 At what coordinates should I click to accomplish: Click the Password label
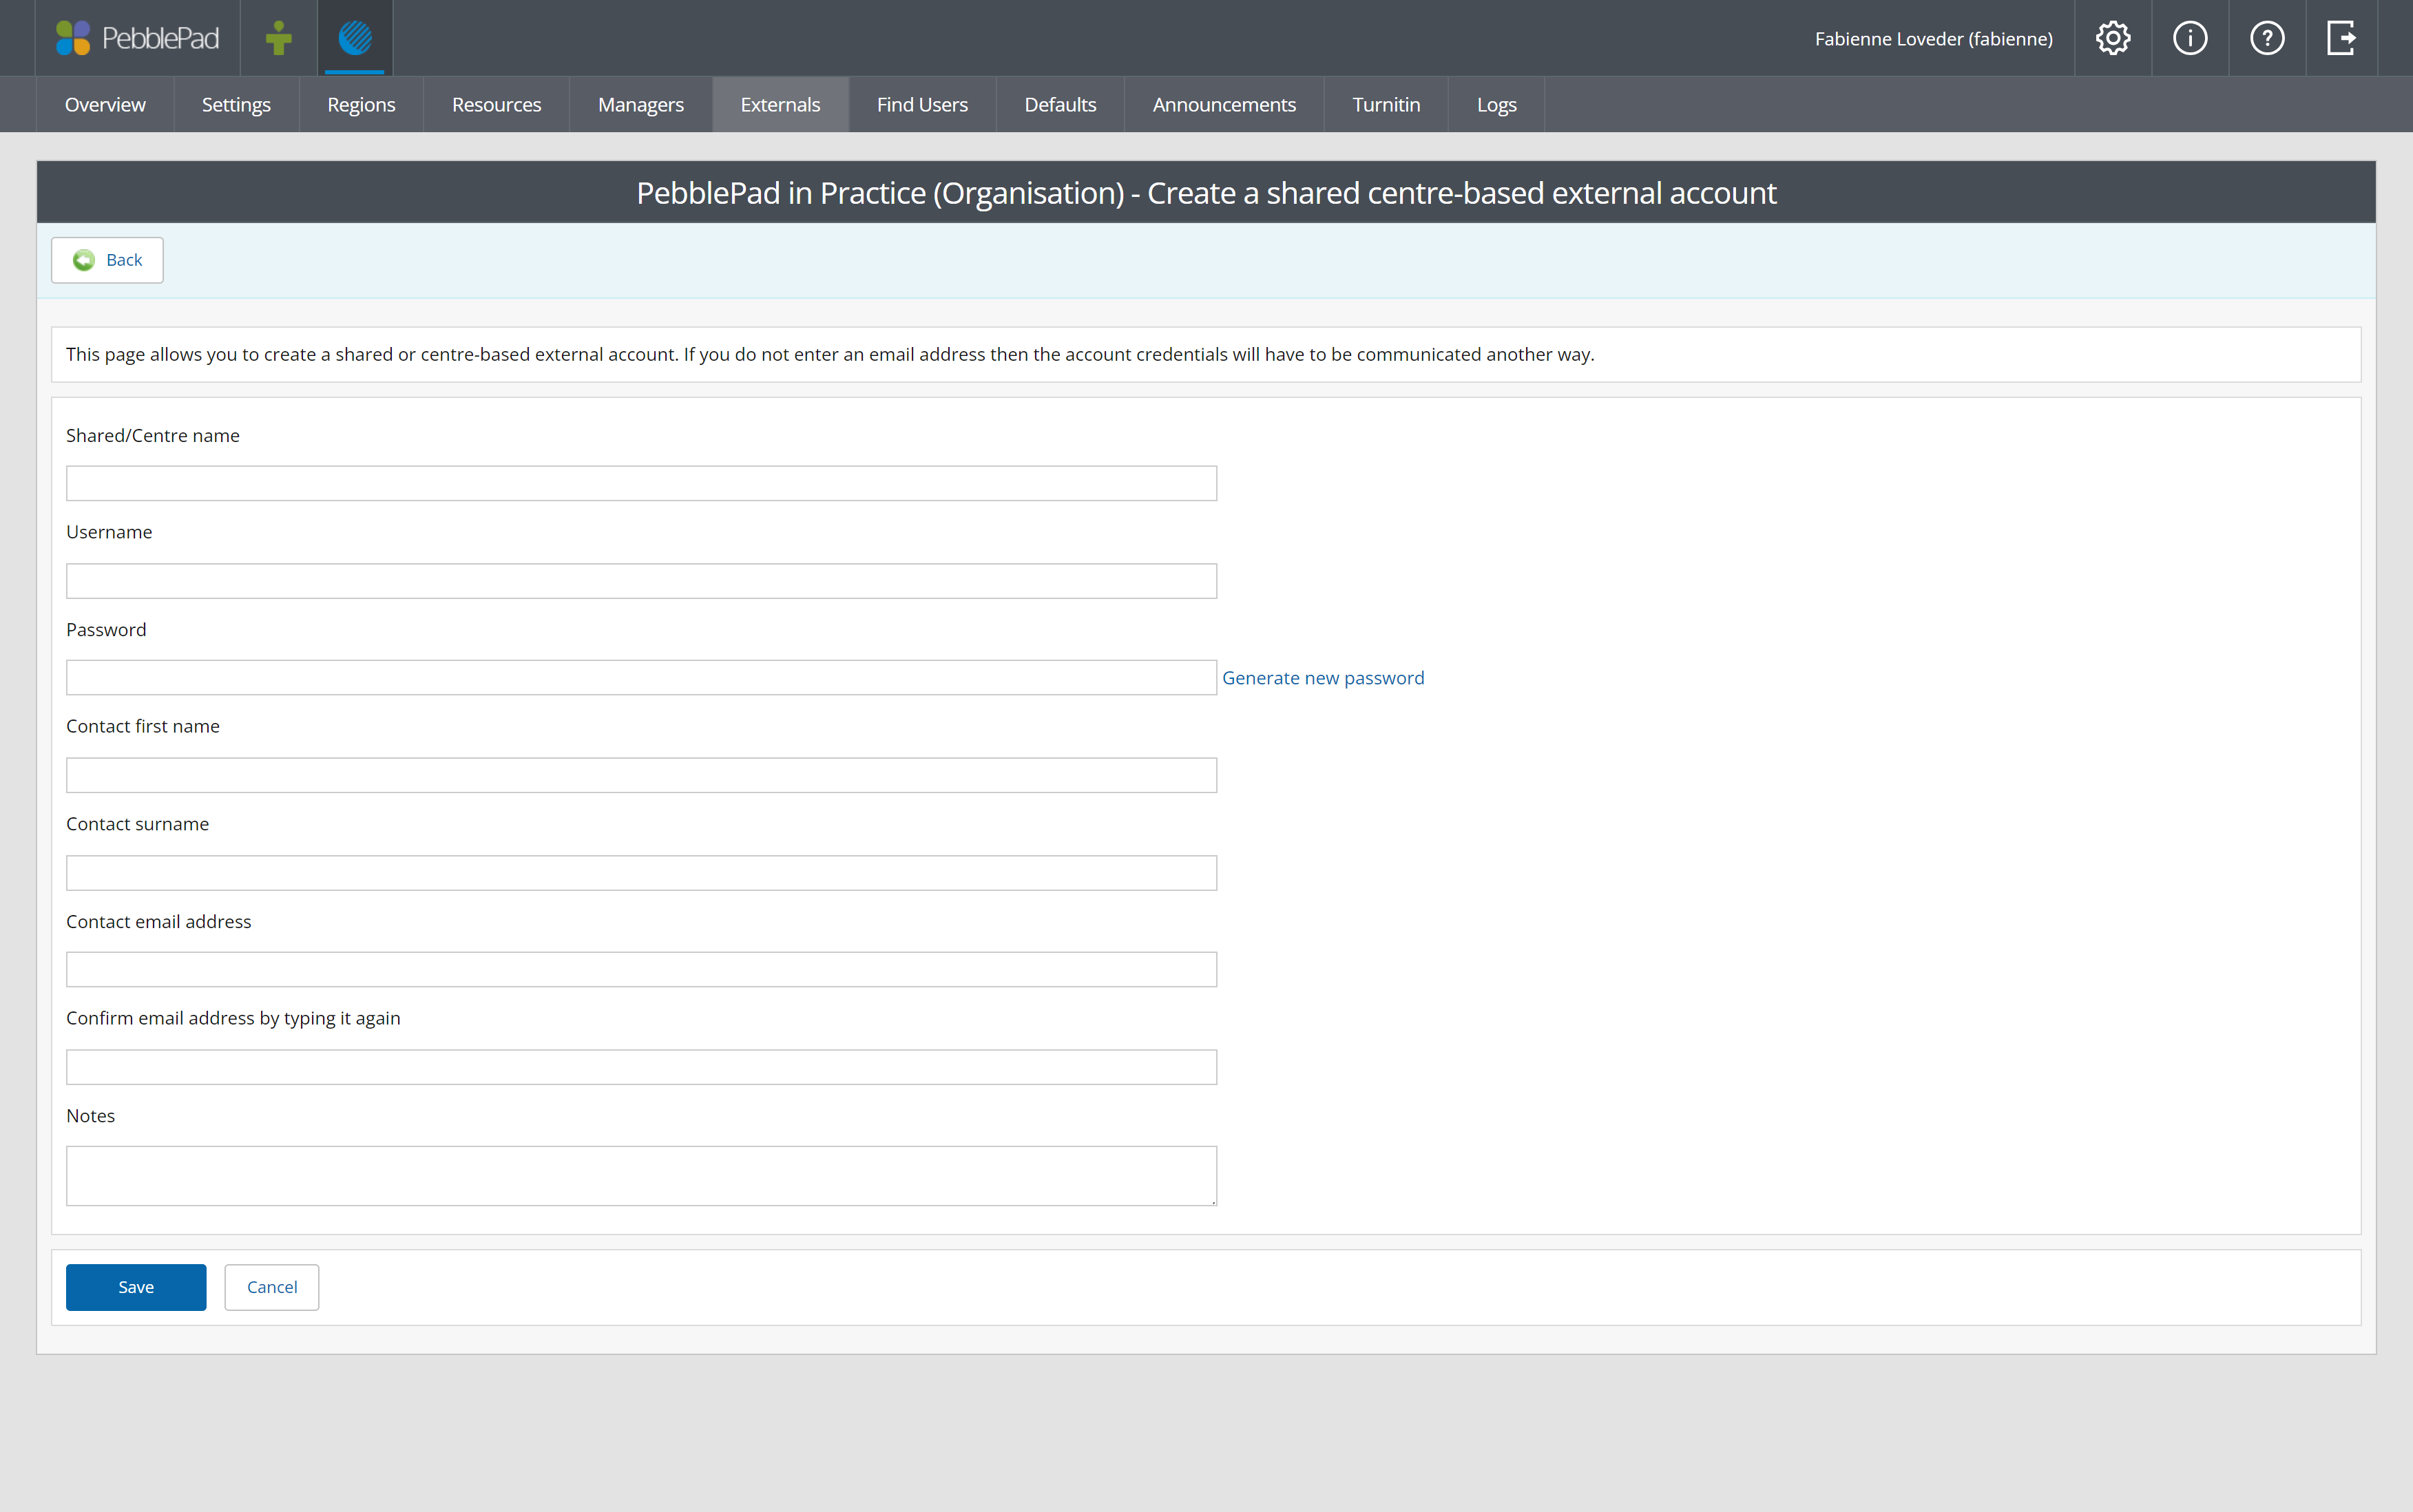(x=106, y=629)
